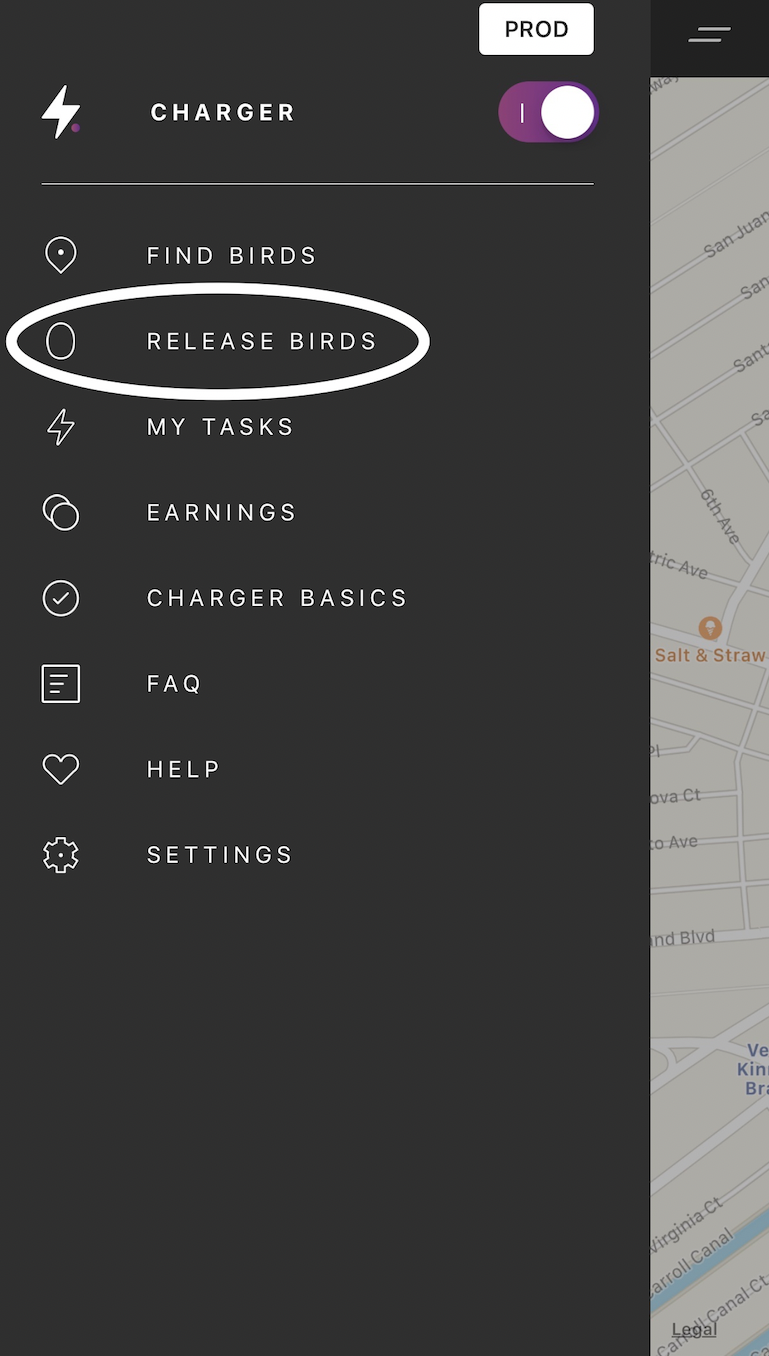Close the side menu via hamburger icon

[709, 35]
